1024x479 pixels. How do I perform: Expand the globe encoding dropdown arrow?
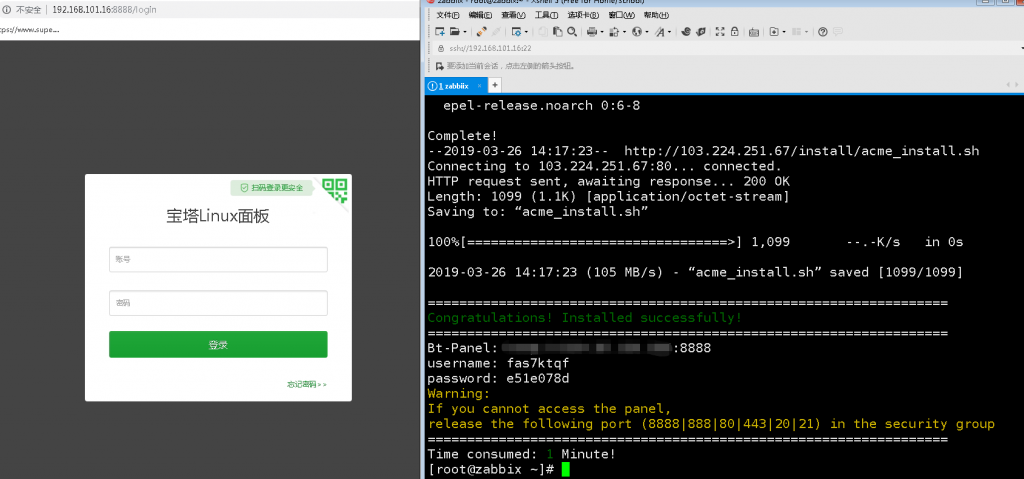pyautogui.click(x=647, y=31)
